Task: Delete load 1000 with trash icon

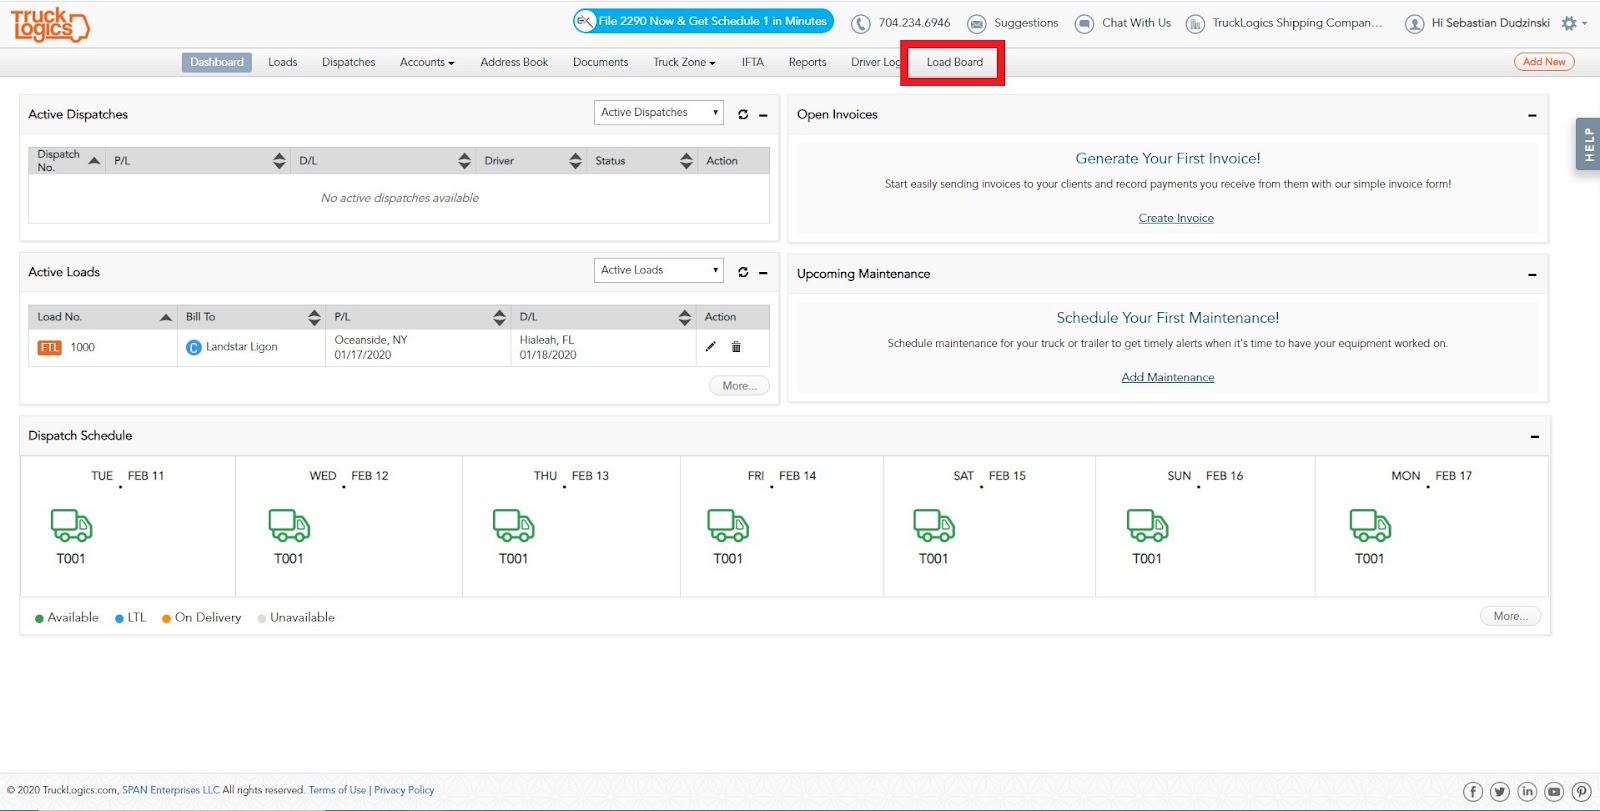Action: pyautogui.click(x=736, y=347)
